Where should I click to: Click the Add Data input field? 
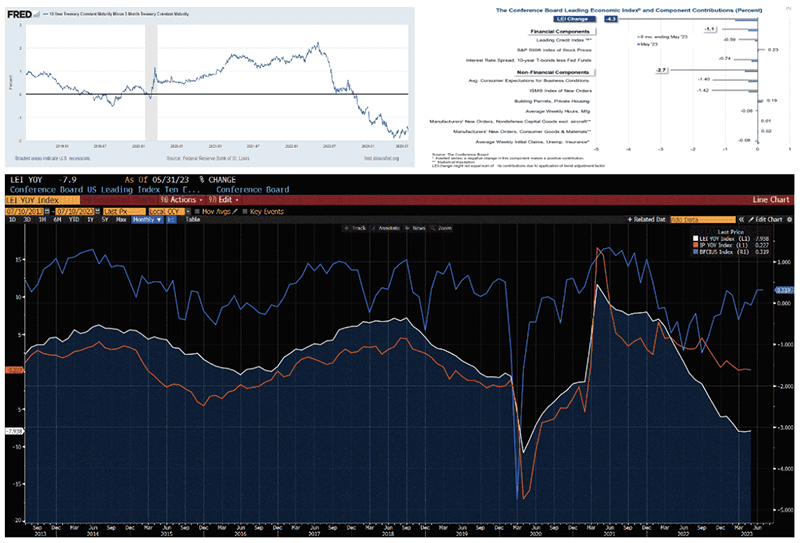click(703, 219)
